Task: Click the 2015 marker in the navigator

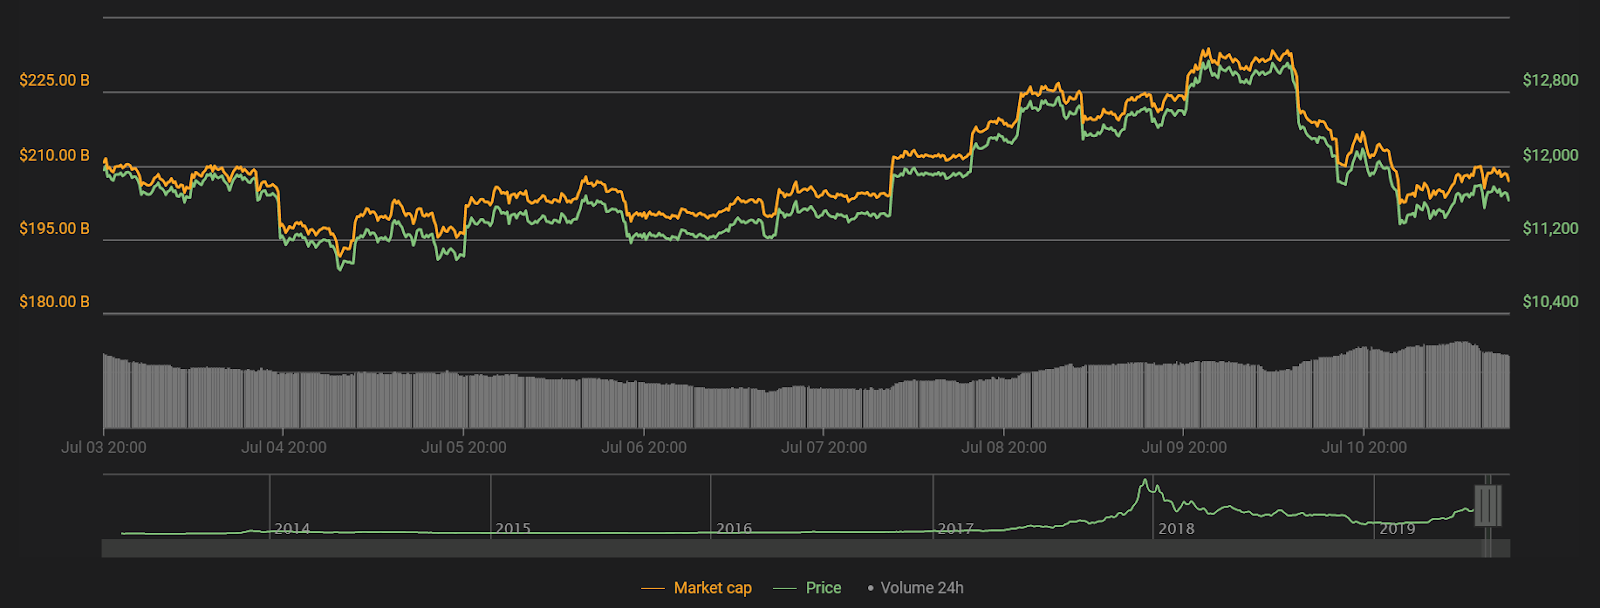Action: (x=513, y=528)
